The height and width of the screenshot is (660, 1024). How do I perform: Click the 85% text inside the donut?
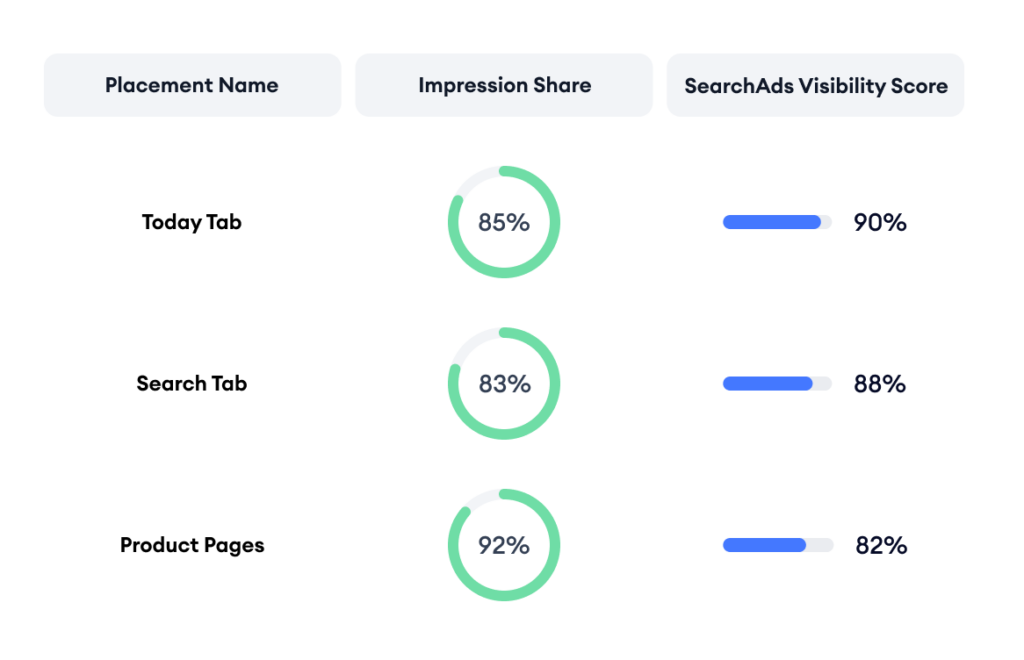click(x=504, y=223)
